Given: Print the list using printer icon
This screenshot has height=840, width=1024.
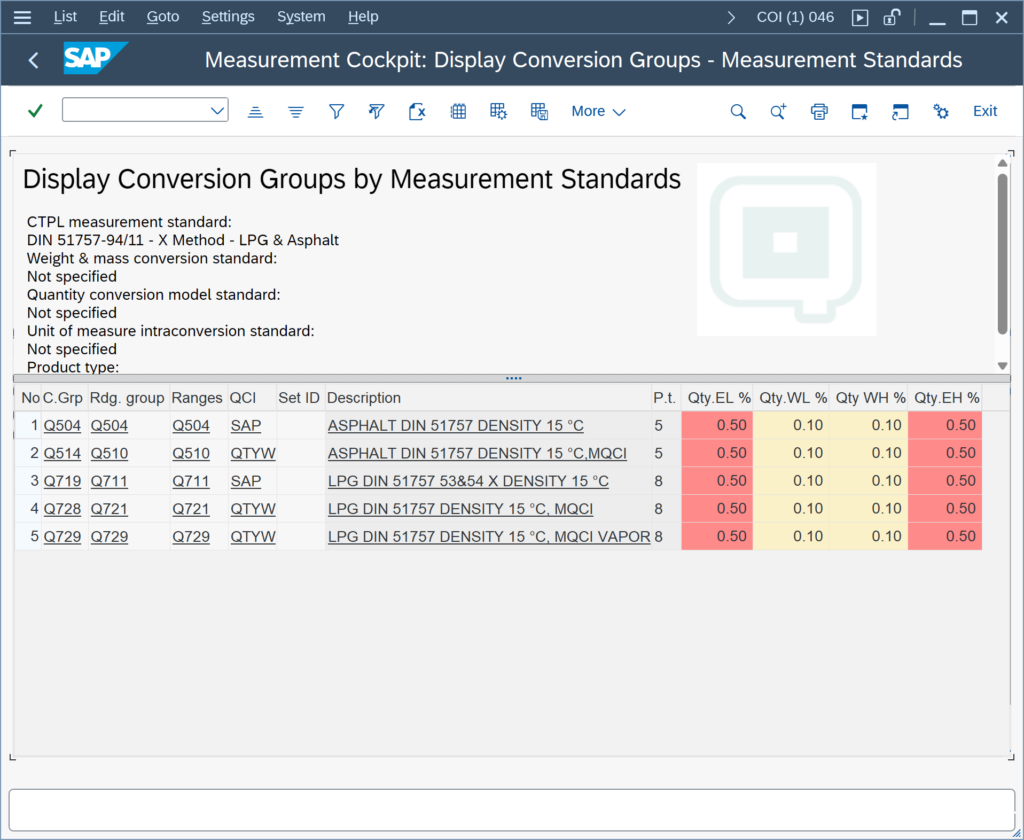Looking at the screenshot, I should (819, 112).
